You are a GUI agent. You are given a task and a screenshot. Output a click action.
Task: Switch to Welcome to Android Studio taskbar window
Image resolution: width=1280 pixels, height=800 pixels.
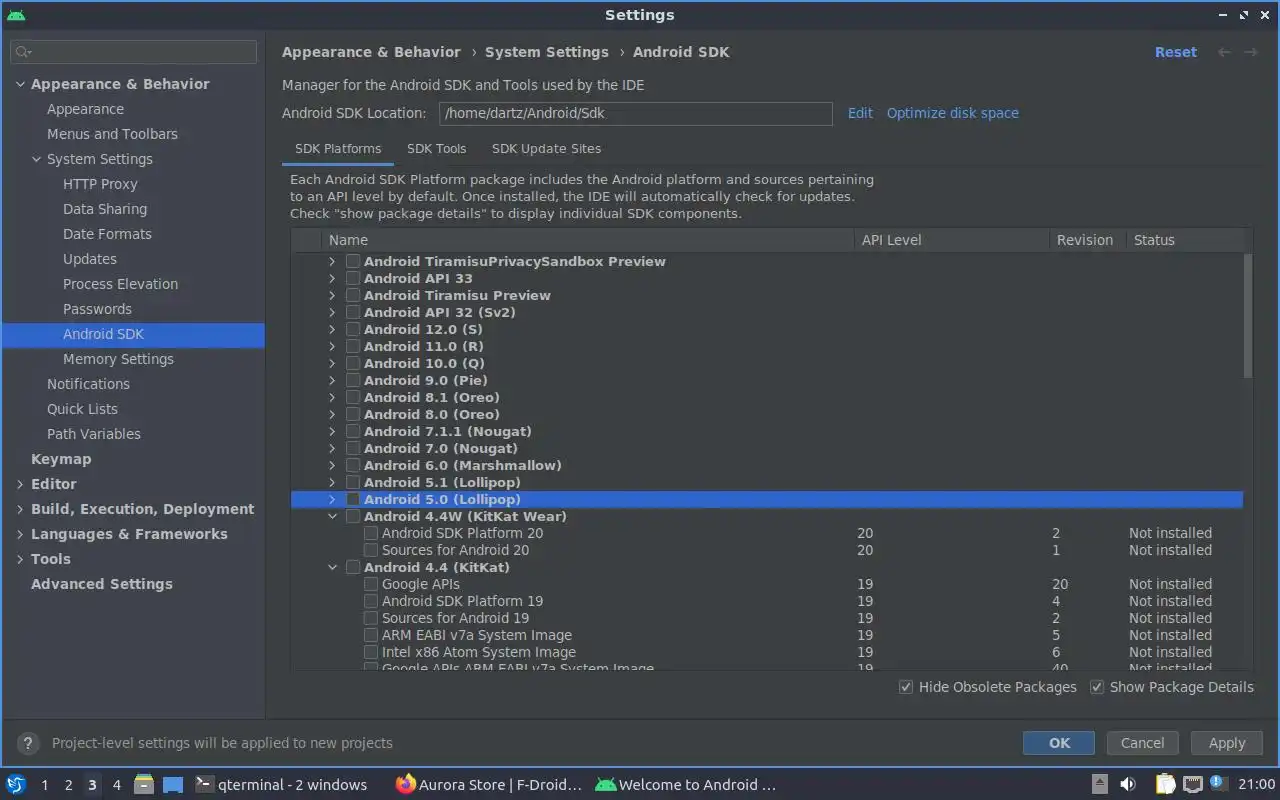(686, 785)
